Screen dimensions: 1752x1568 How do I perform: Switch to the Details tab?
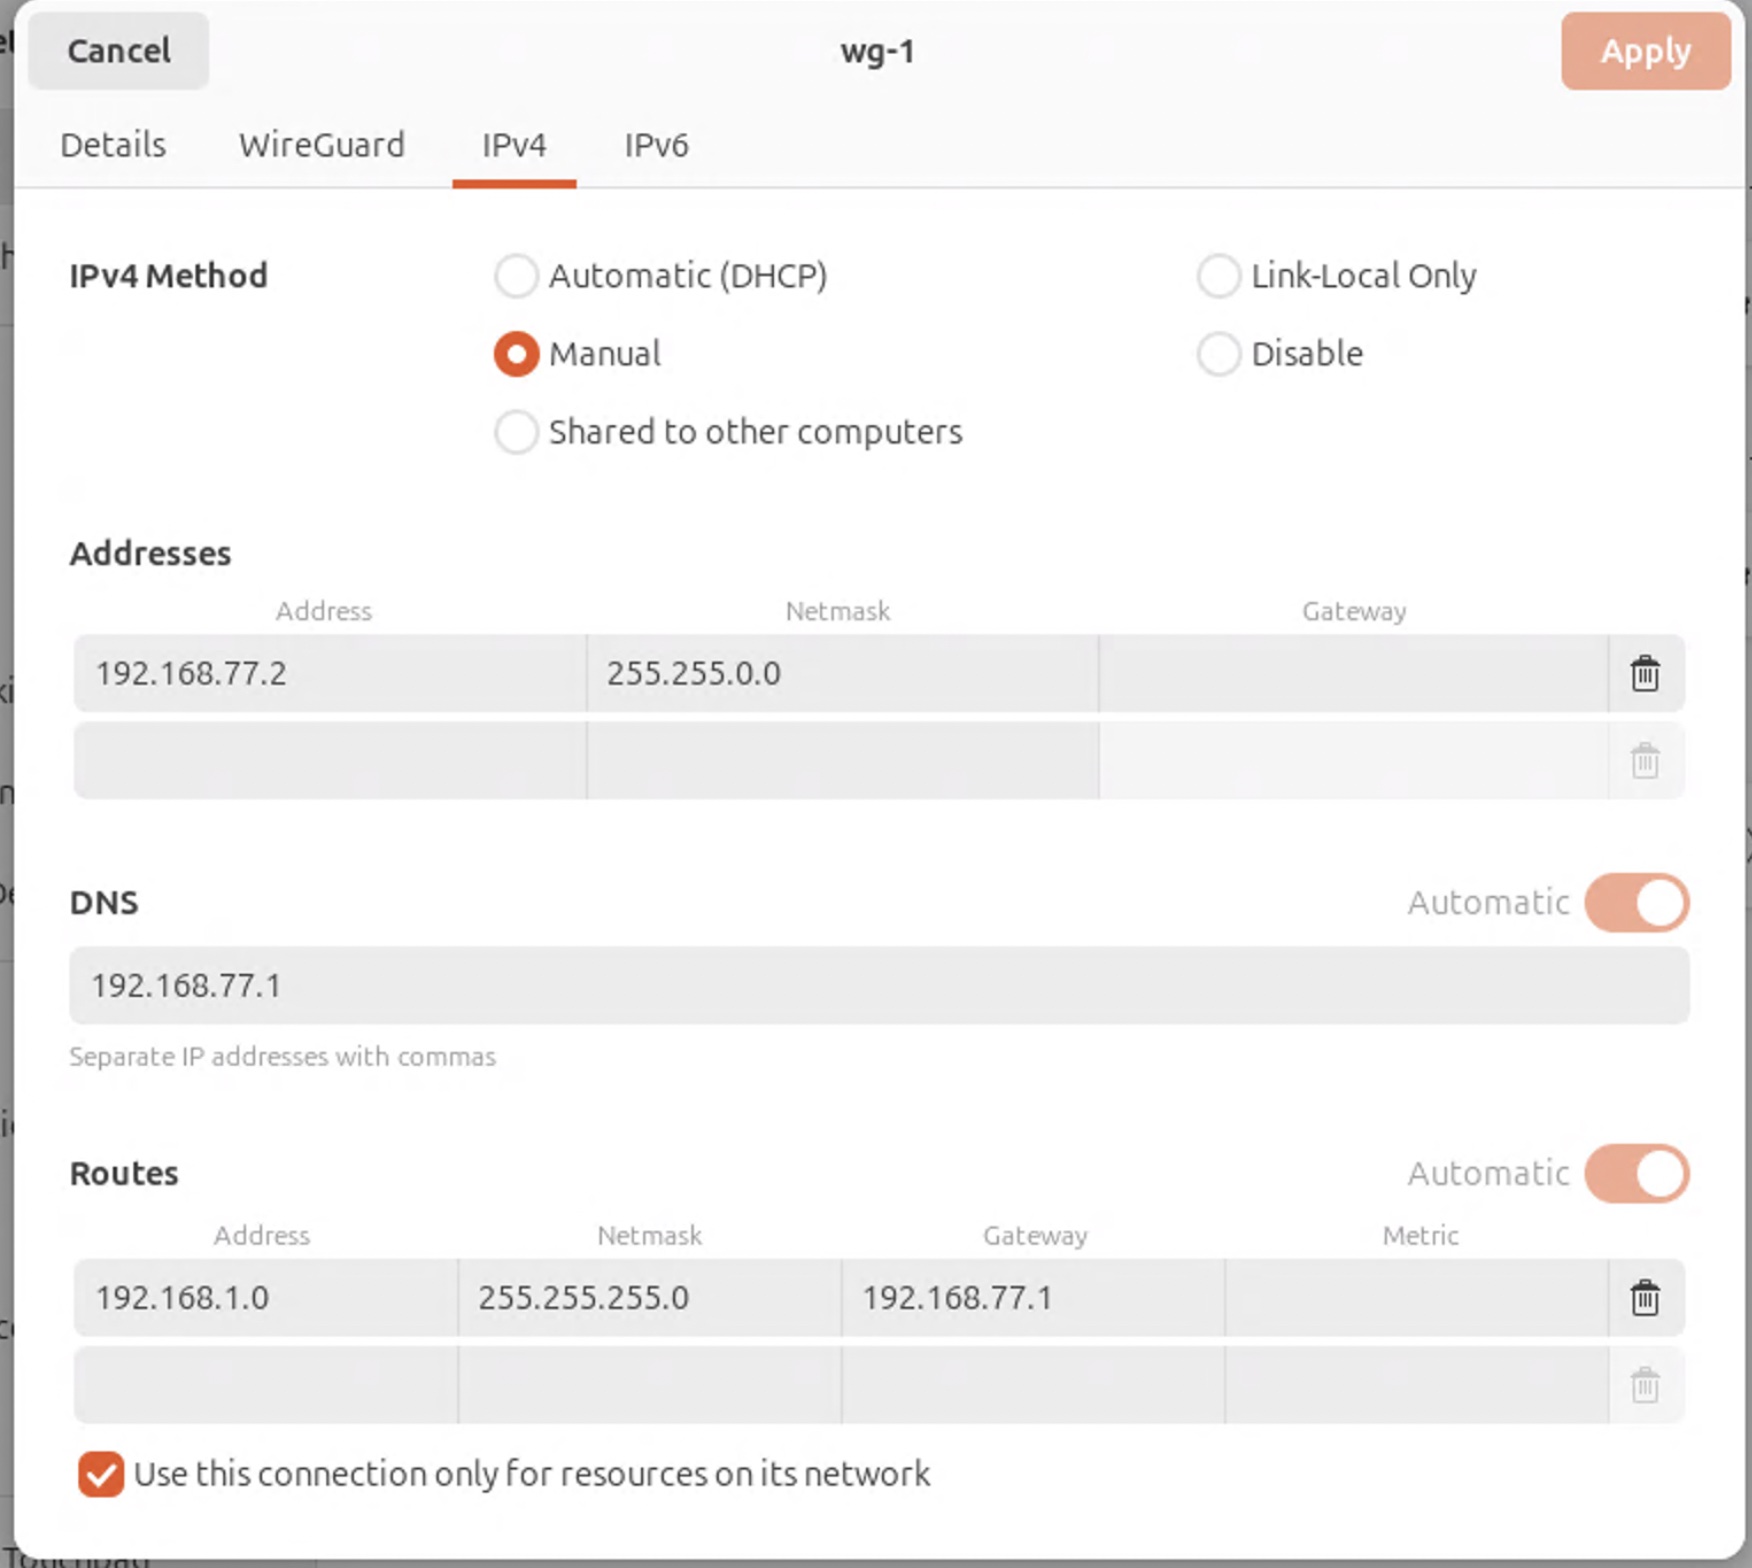coord(112,145)
